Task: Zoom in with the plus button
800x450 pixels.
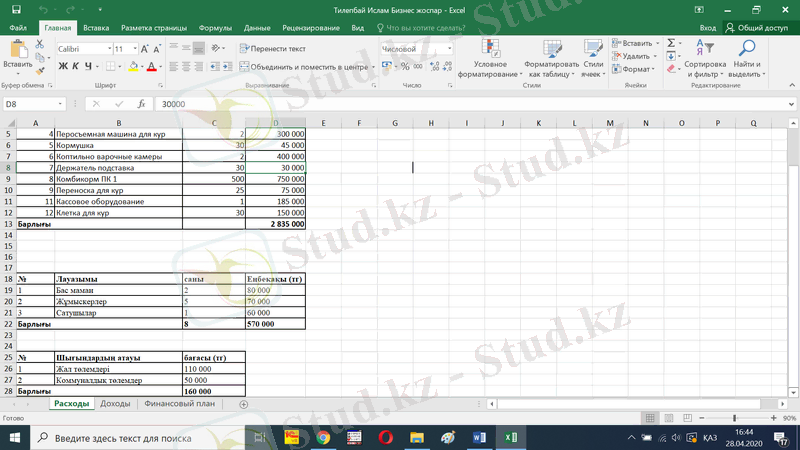Action: coord(773,418)
